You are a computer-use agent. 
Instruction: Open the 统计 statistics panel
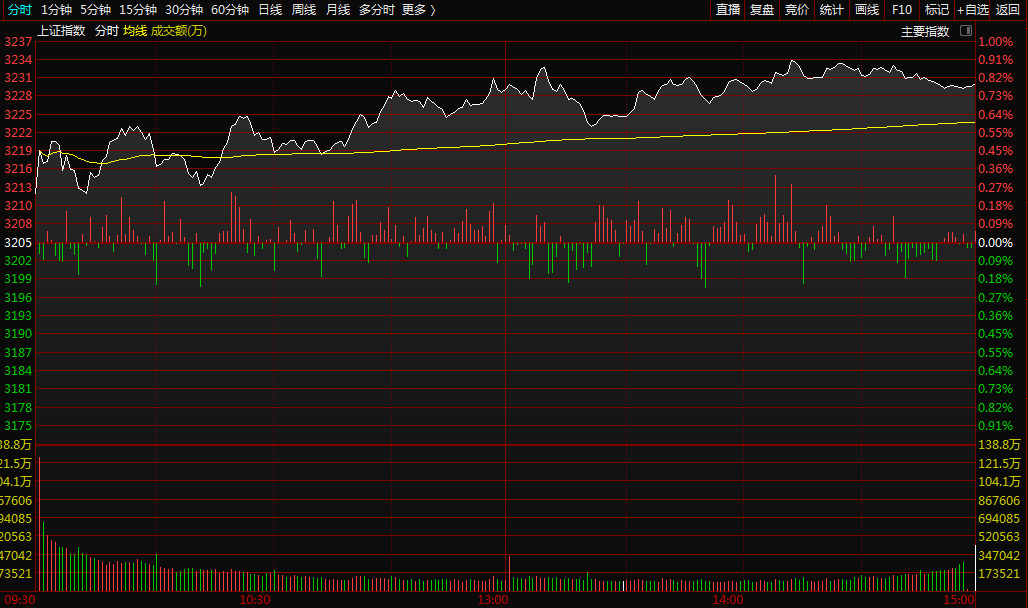pyautogui.click(x=831, y=9)
